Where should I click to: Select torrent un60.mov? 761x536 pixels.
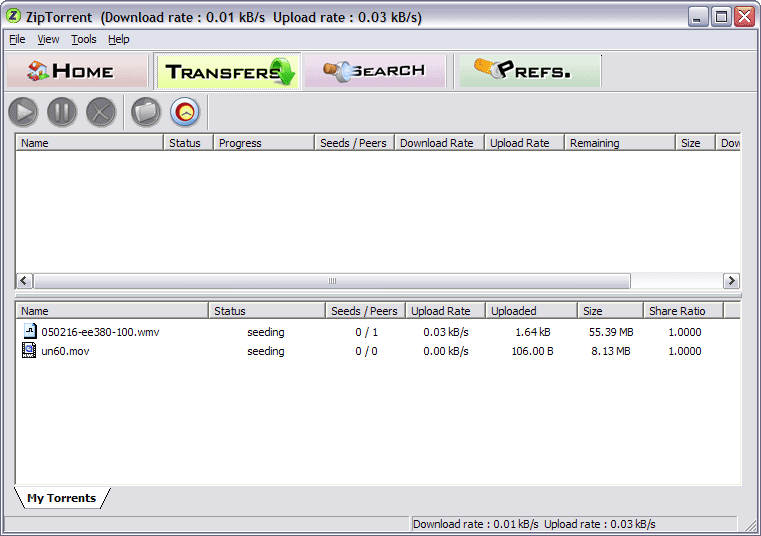point(65,351)
